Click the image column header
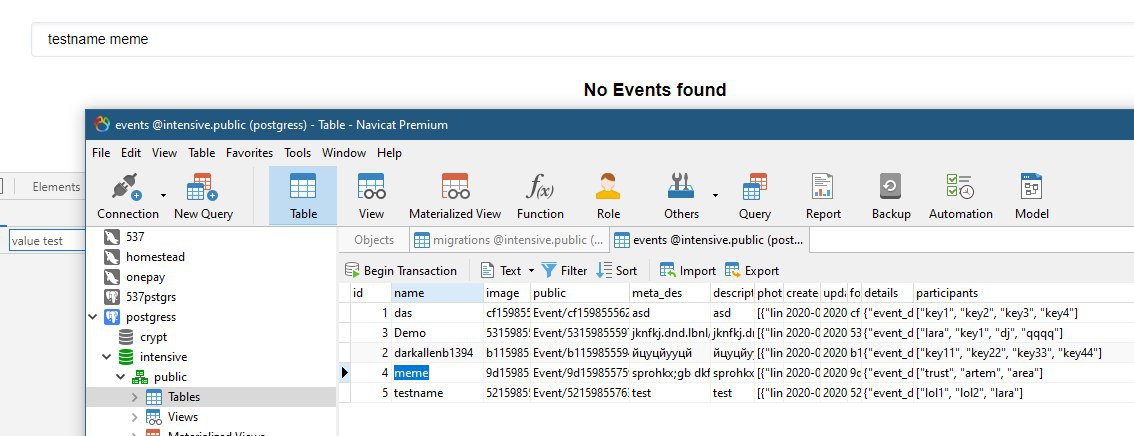1134x436 pixels. point(508,293)
